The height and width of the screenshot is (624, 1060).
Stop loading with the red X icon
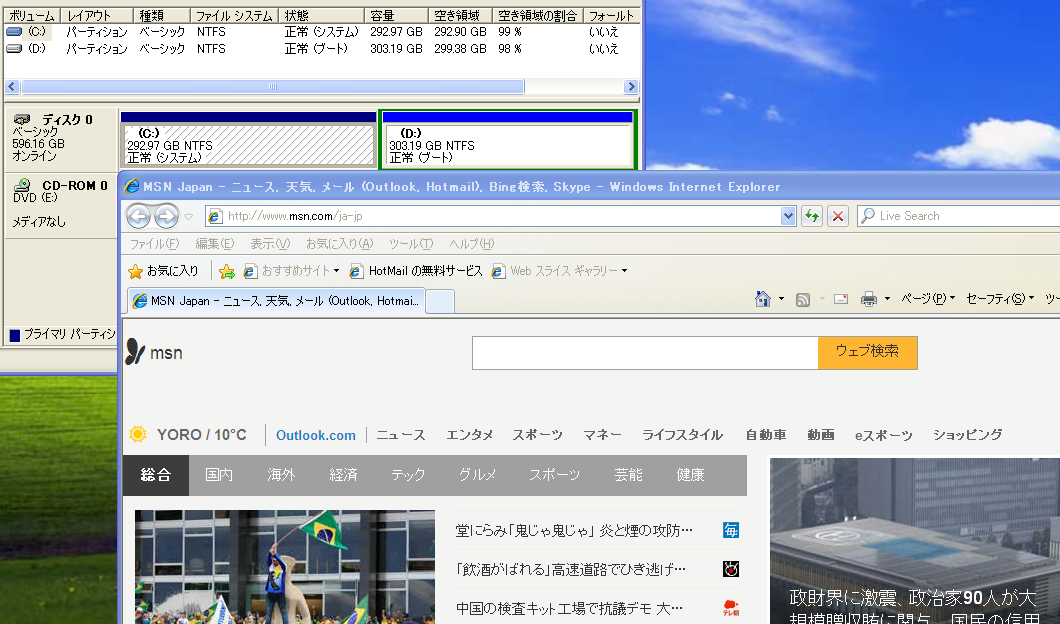(x=838, y=216)
